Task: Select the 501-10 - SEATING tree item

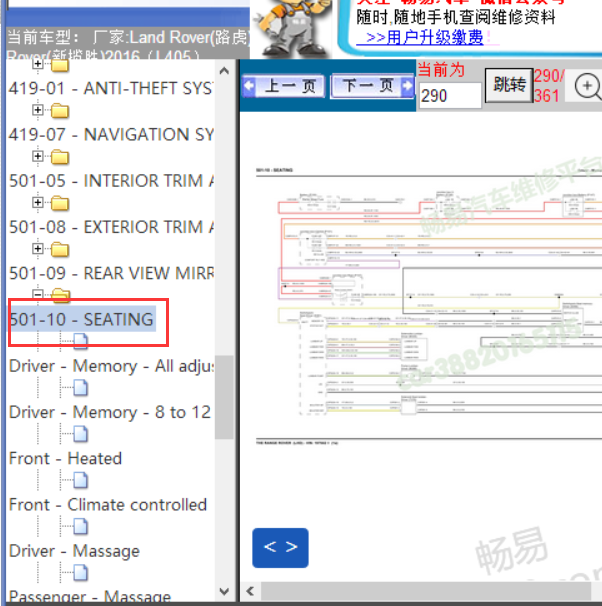Action: (x=82, y=320)
